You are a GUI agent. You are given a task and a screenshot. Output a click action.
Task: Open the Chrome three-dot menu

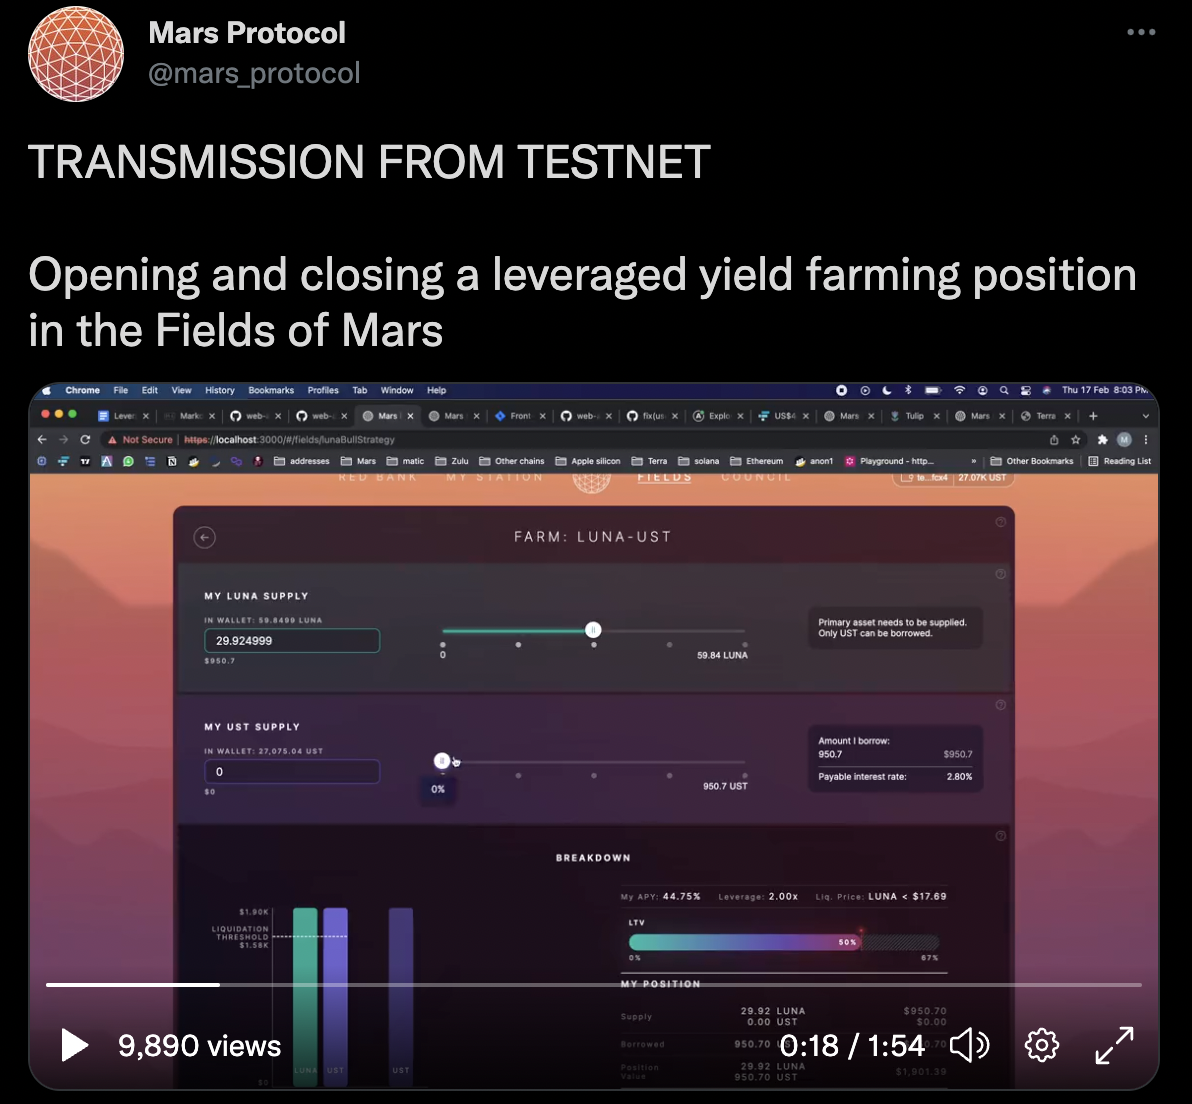click(1146, 439)
